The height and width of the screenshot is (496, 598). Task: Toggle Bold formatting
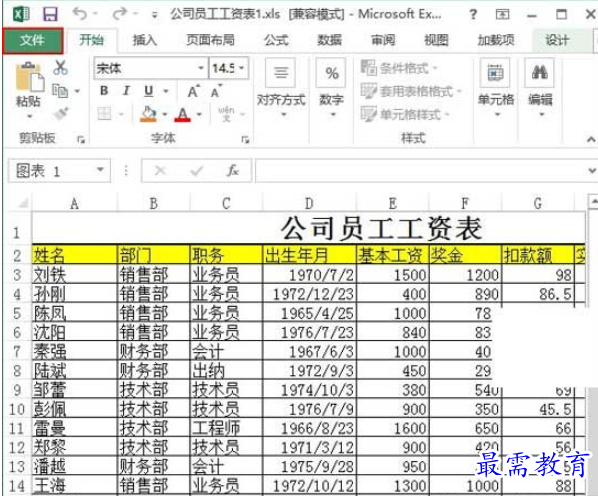coord(104,91)
